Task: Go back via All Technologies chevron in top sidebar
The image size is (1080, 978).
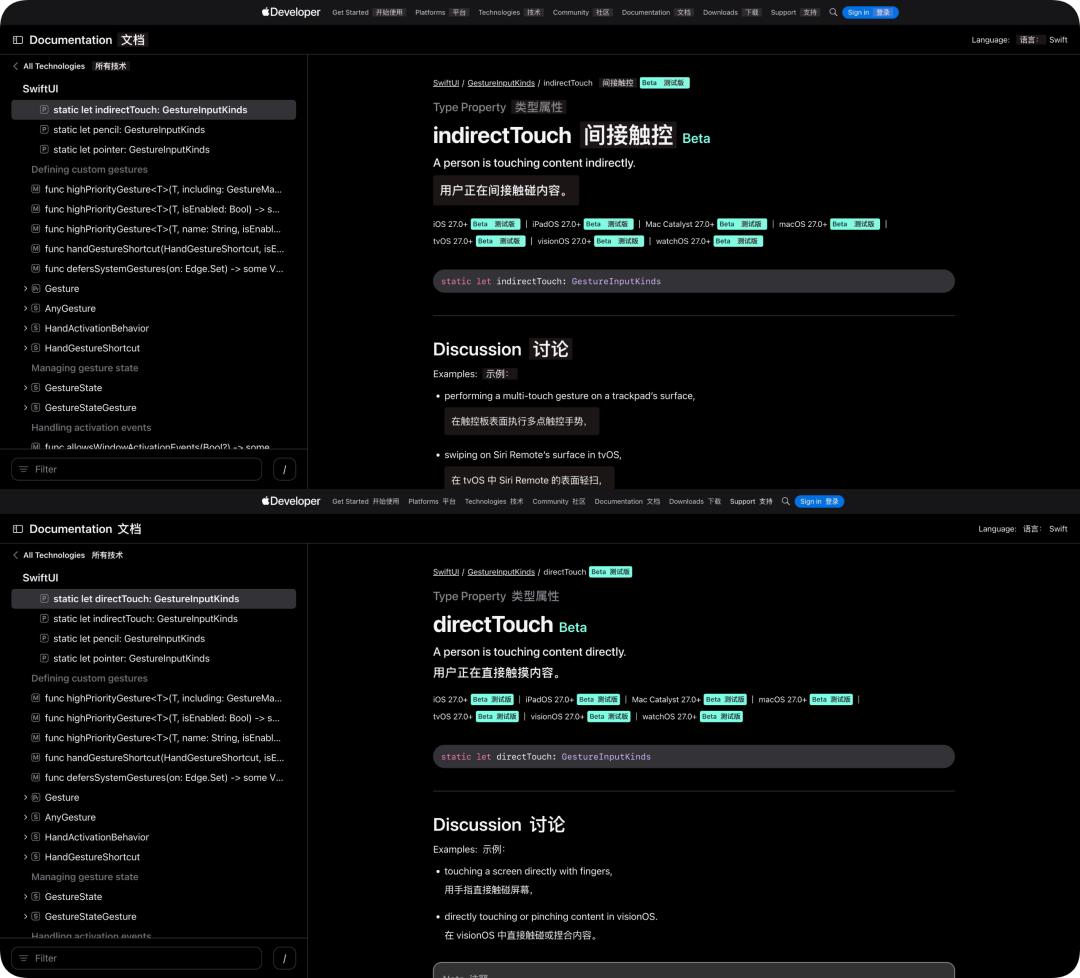Action: tap(15, 66)
